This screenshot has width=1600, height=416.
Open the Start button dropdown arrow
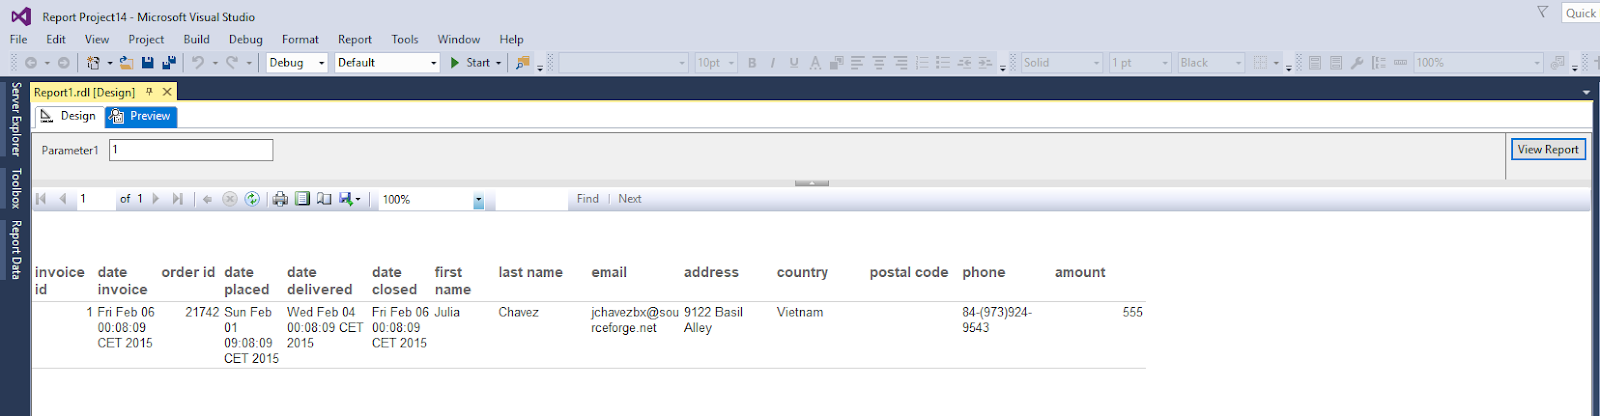click(498, 63)
